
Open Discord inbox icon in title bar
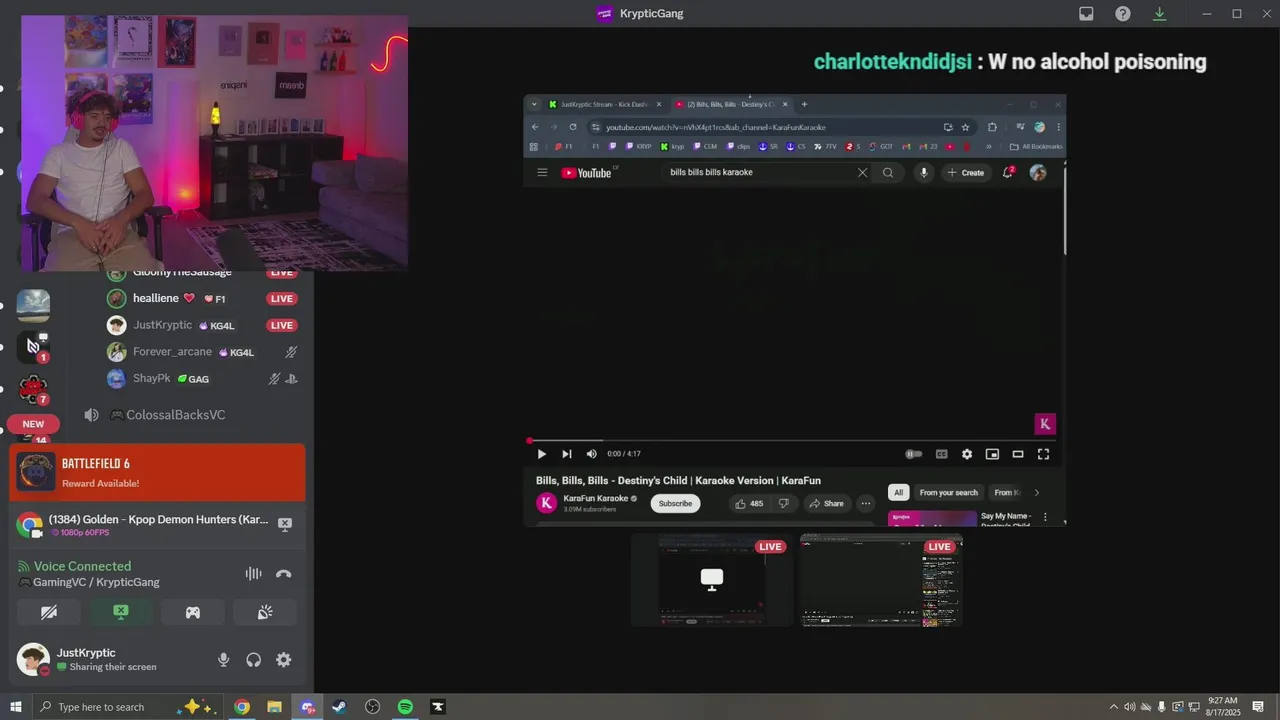tap(1086, 13)
